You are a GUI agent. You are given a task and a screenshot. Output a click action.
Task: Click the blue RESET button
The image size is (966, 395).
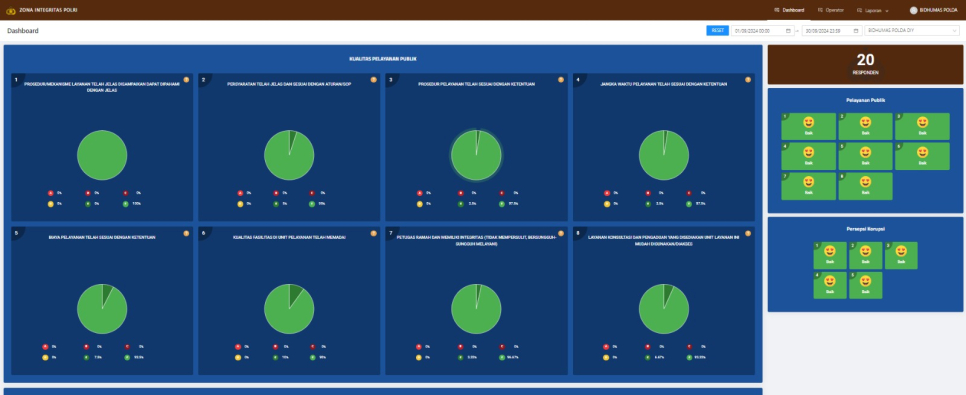717,30
